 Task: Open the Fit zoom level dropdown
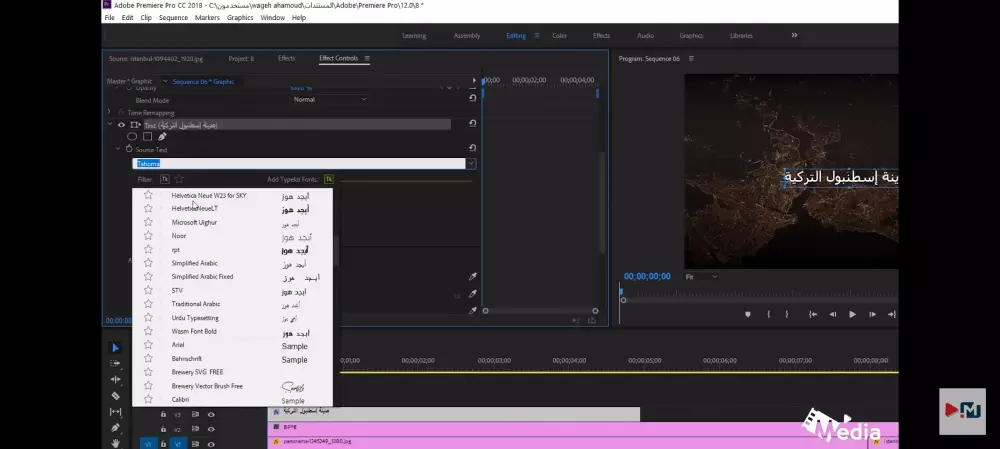pos(701,277)
